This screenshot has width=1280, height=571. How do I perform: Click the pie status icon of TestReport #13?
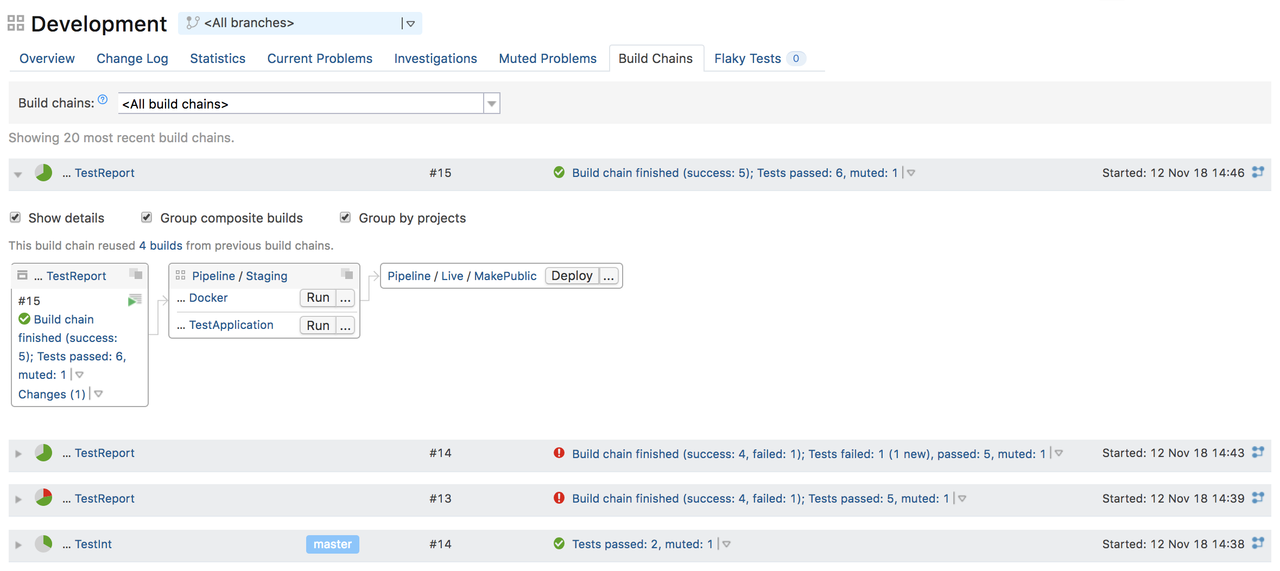tap(43, 498)
